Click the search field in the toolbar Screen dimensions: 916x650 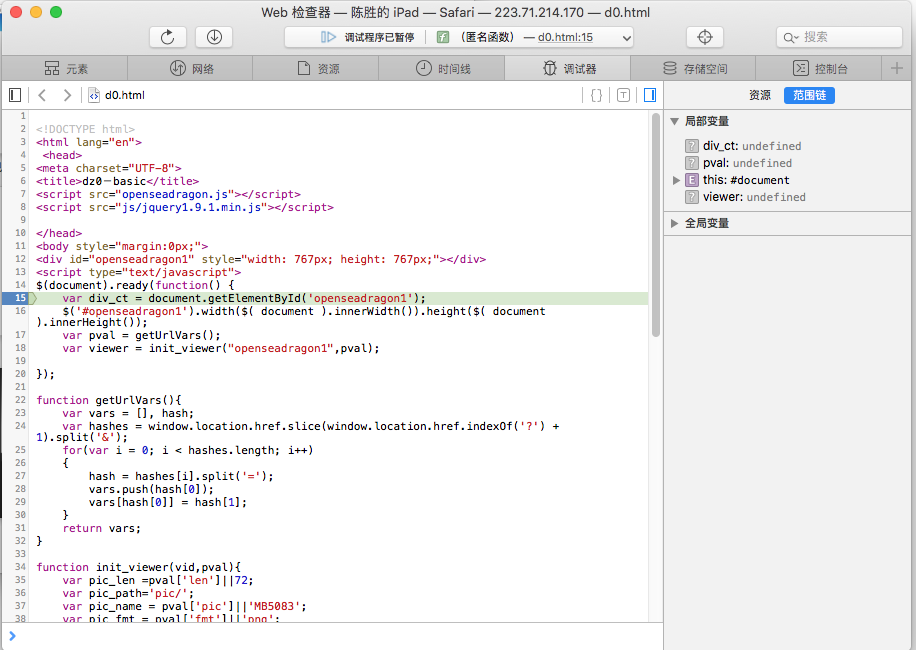(839, 37)
